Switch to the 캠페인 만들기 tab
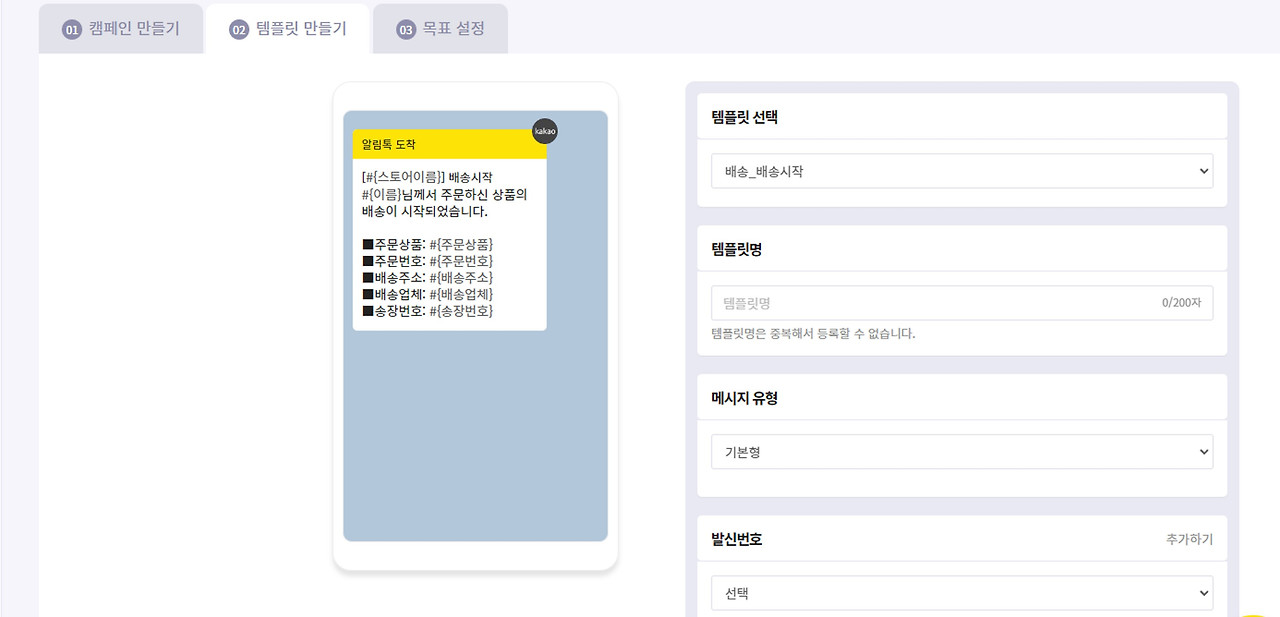 (121, 29)
